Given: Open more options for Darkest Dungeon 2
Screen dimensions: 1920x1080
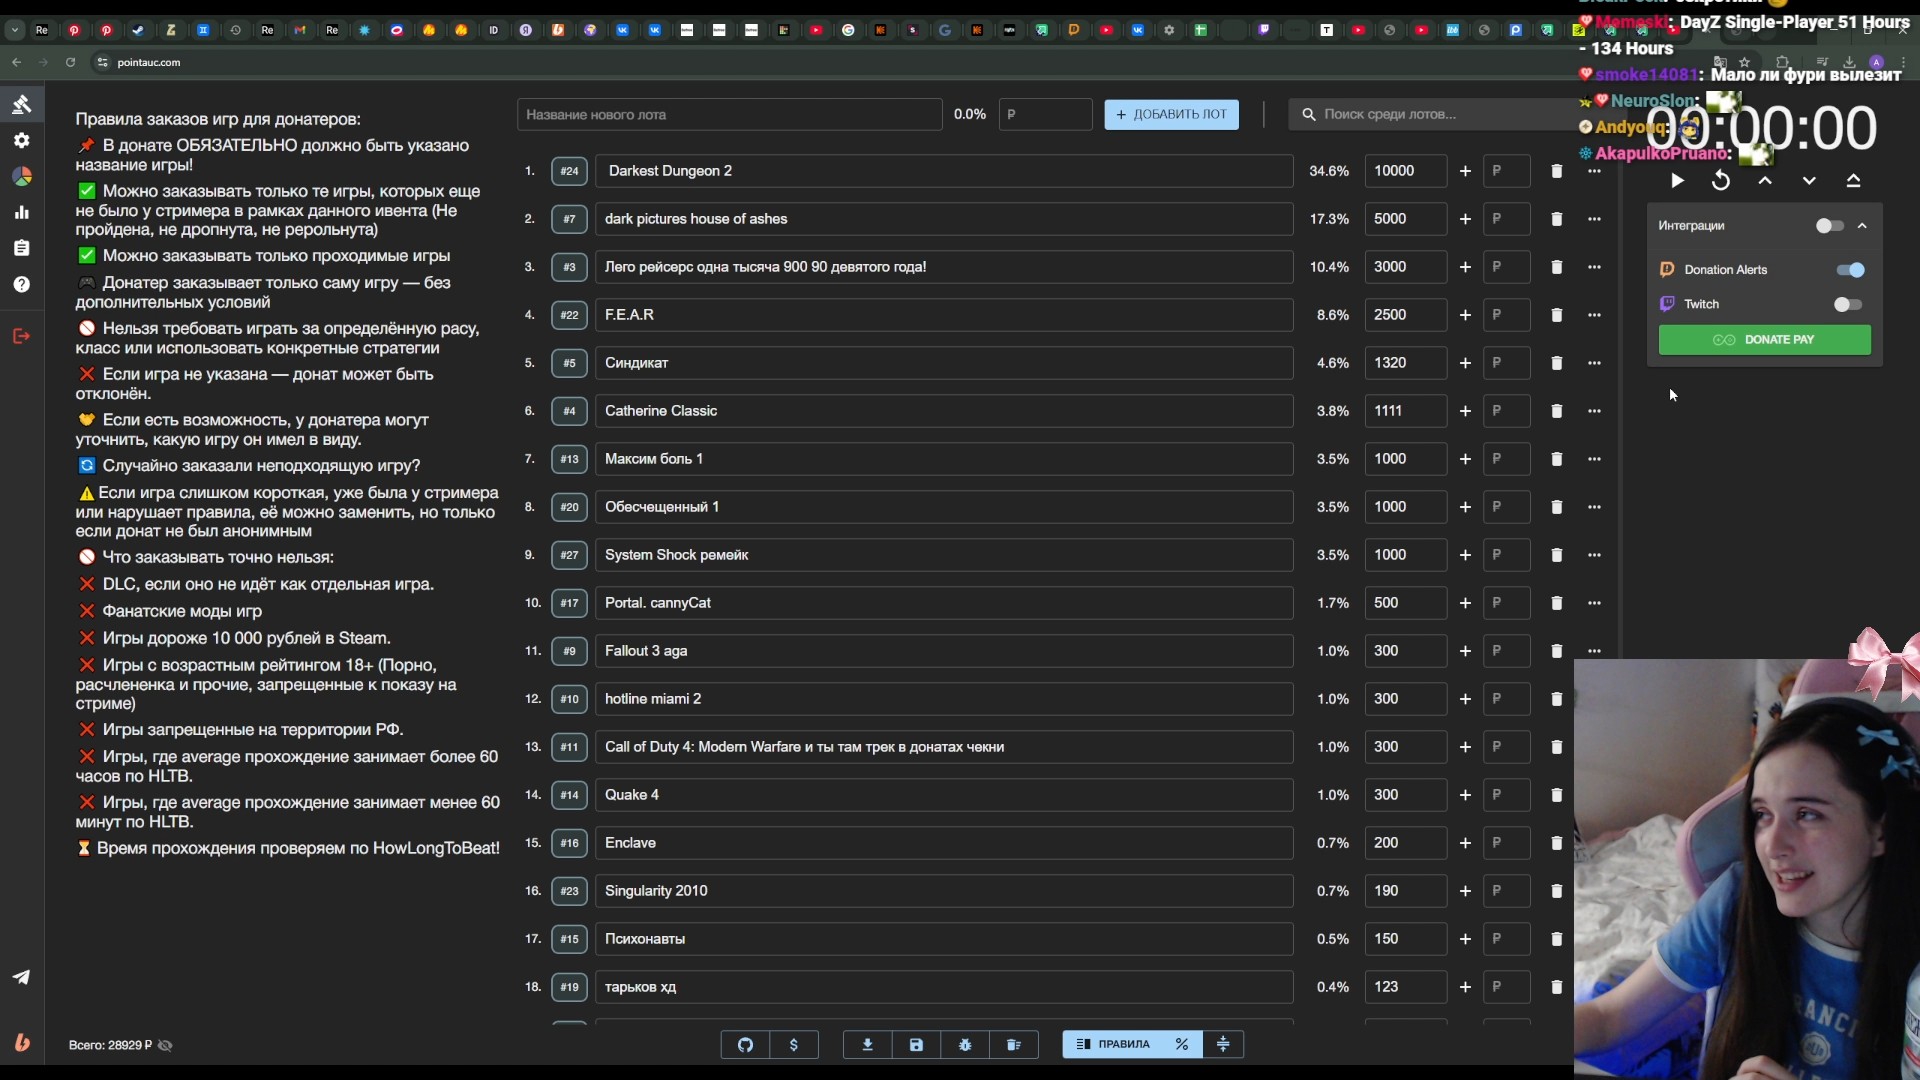Looking at the screenshot, I should point(1594,171).
